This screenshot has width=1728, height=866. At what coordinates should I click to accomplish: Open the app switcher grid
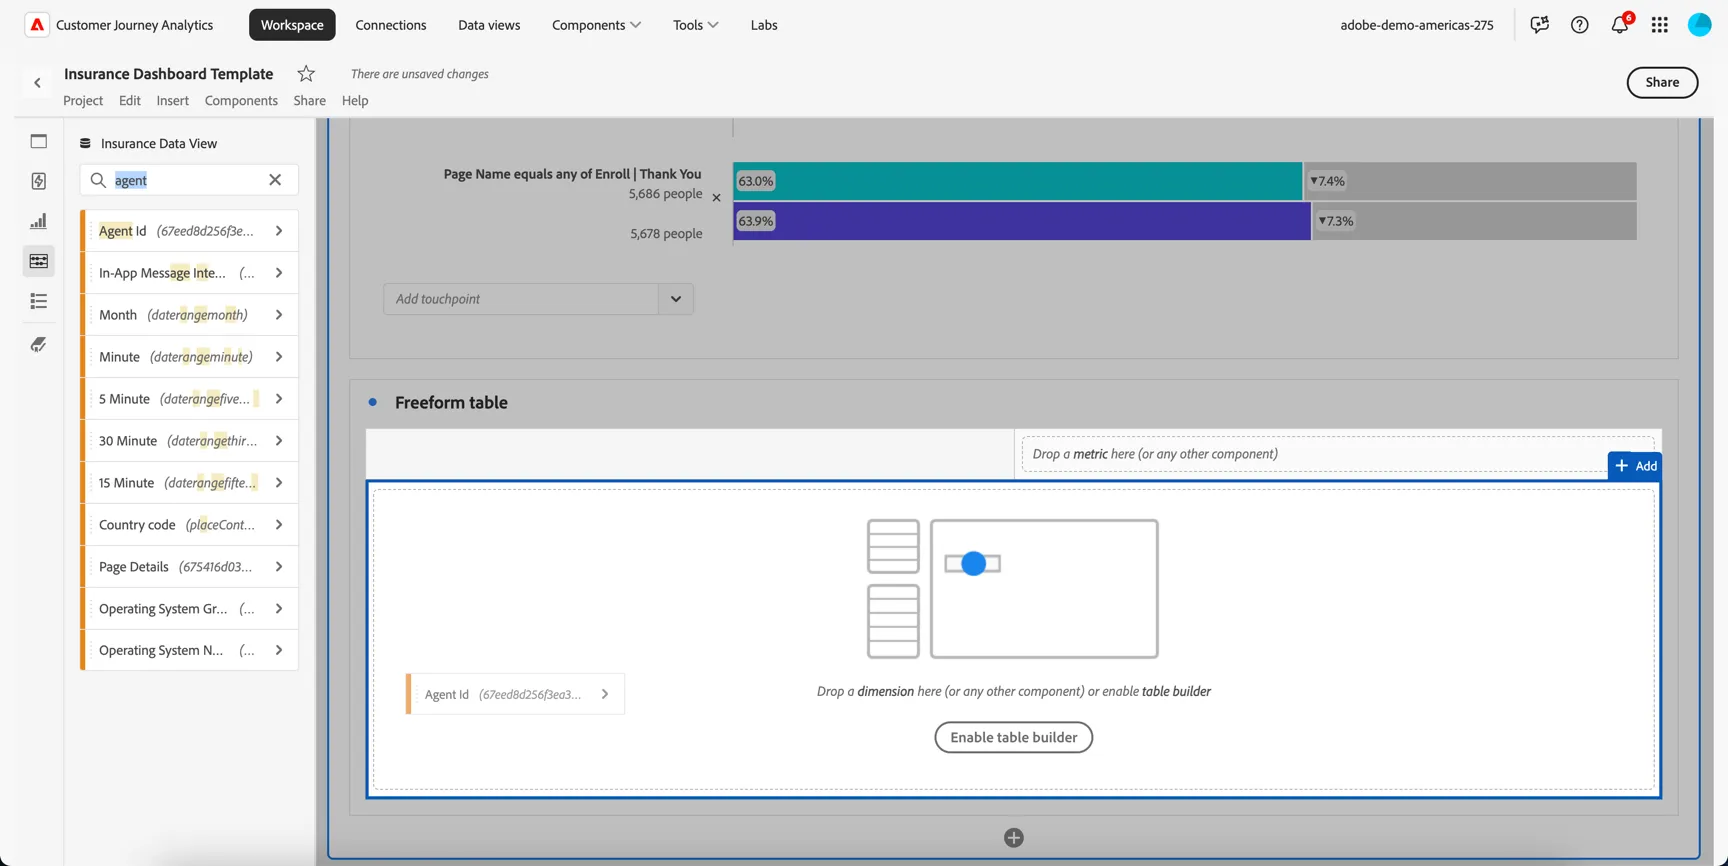click(x=1660, y=25)
